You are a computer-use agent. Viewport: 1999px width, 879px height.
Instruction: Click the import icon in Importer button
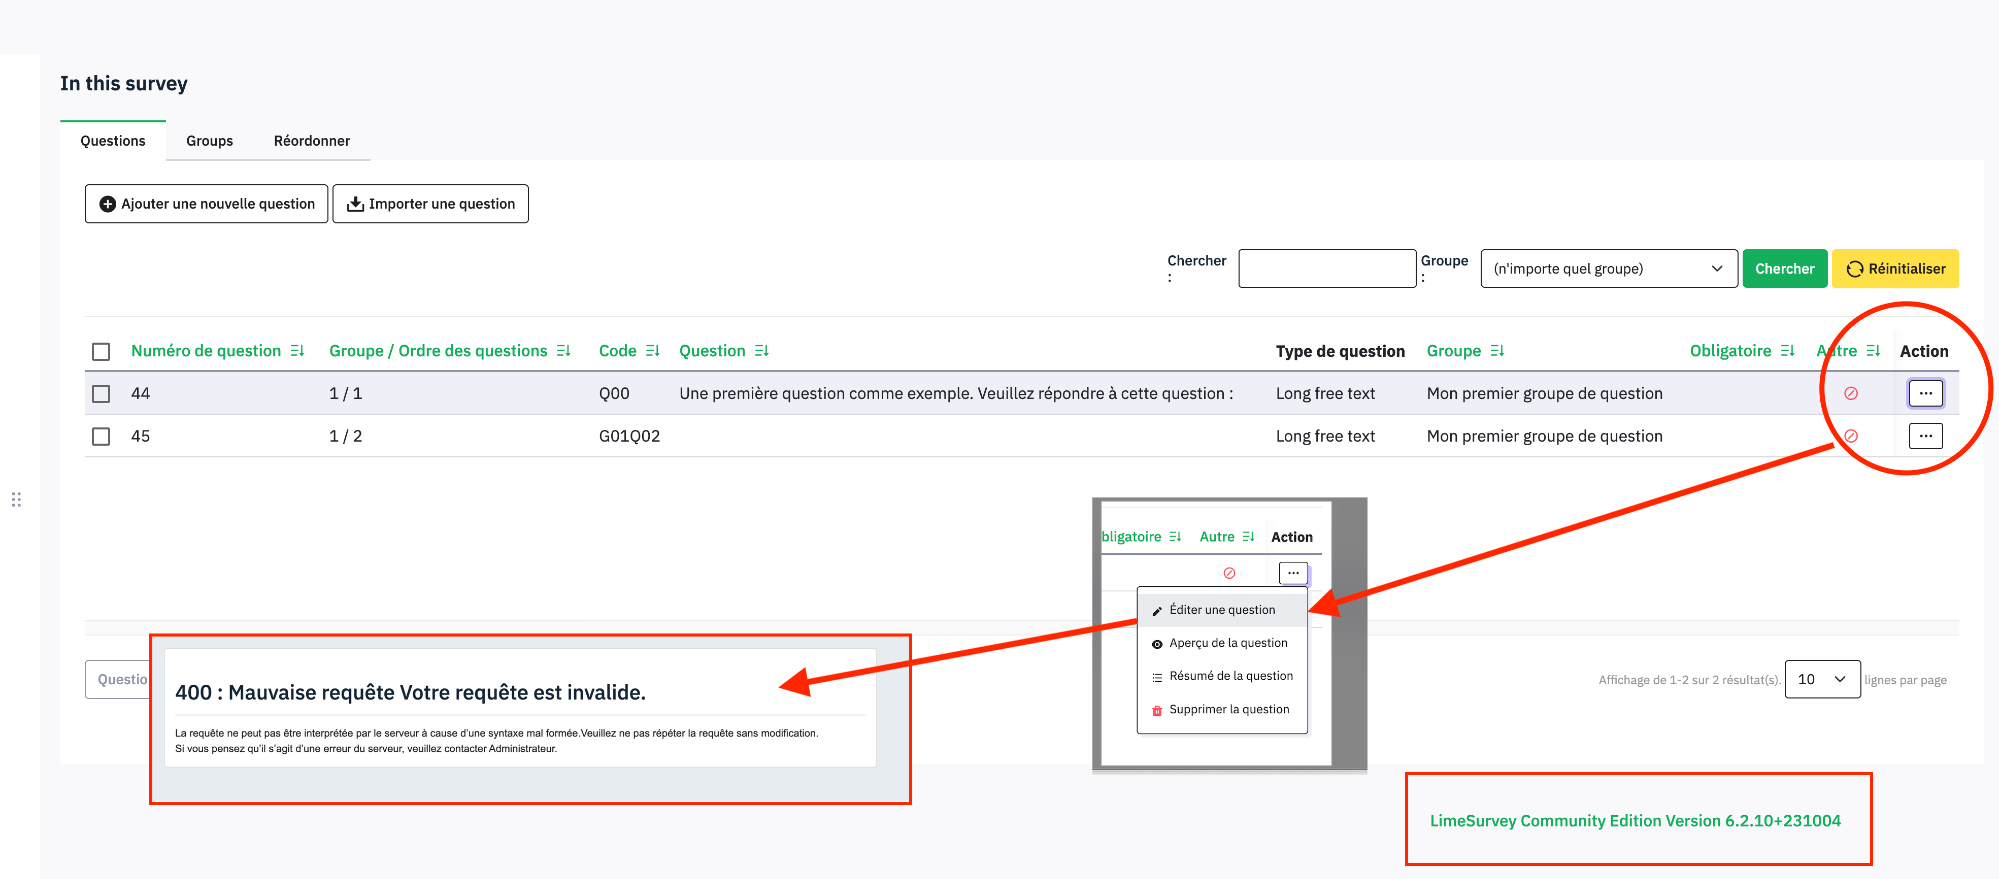pos(355,204)
